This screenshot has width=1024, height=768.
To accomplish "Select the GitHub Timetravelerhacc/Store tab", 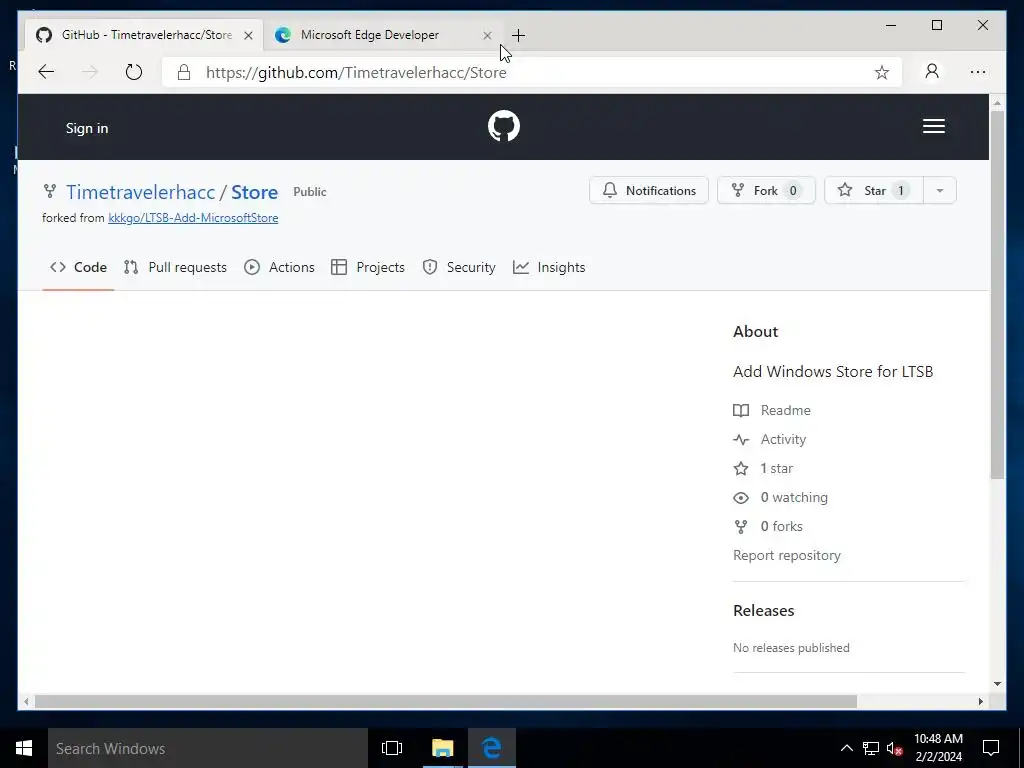I will pyautogui.click(x=145, y=35).
